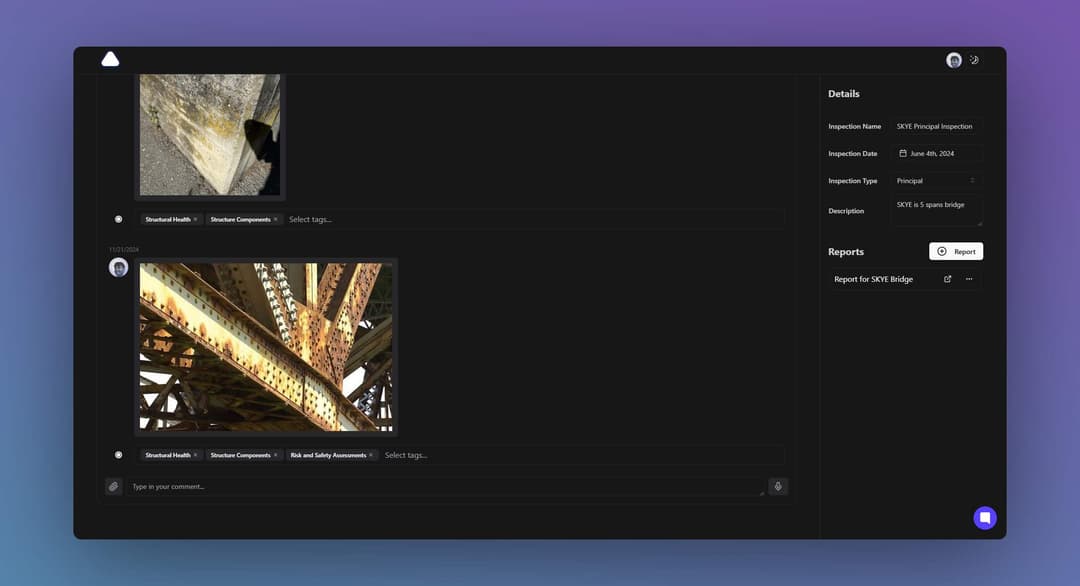Open the Select tags dropdown on the upper photo
Image resolution: width=1080 pixels, height=586 pixels.
coord(310,218)
